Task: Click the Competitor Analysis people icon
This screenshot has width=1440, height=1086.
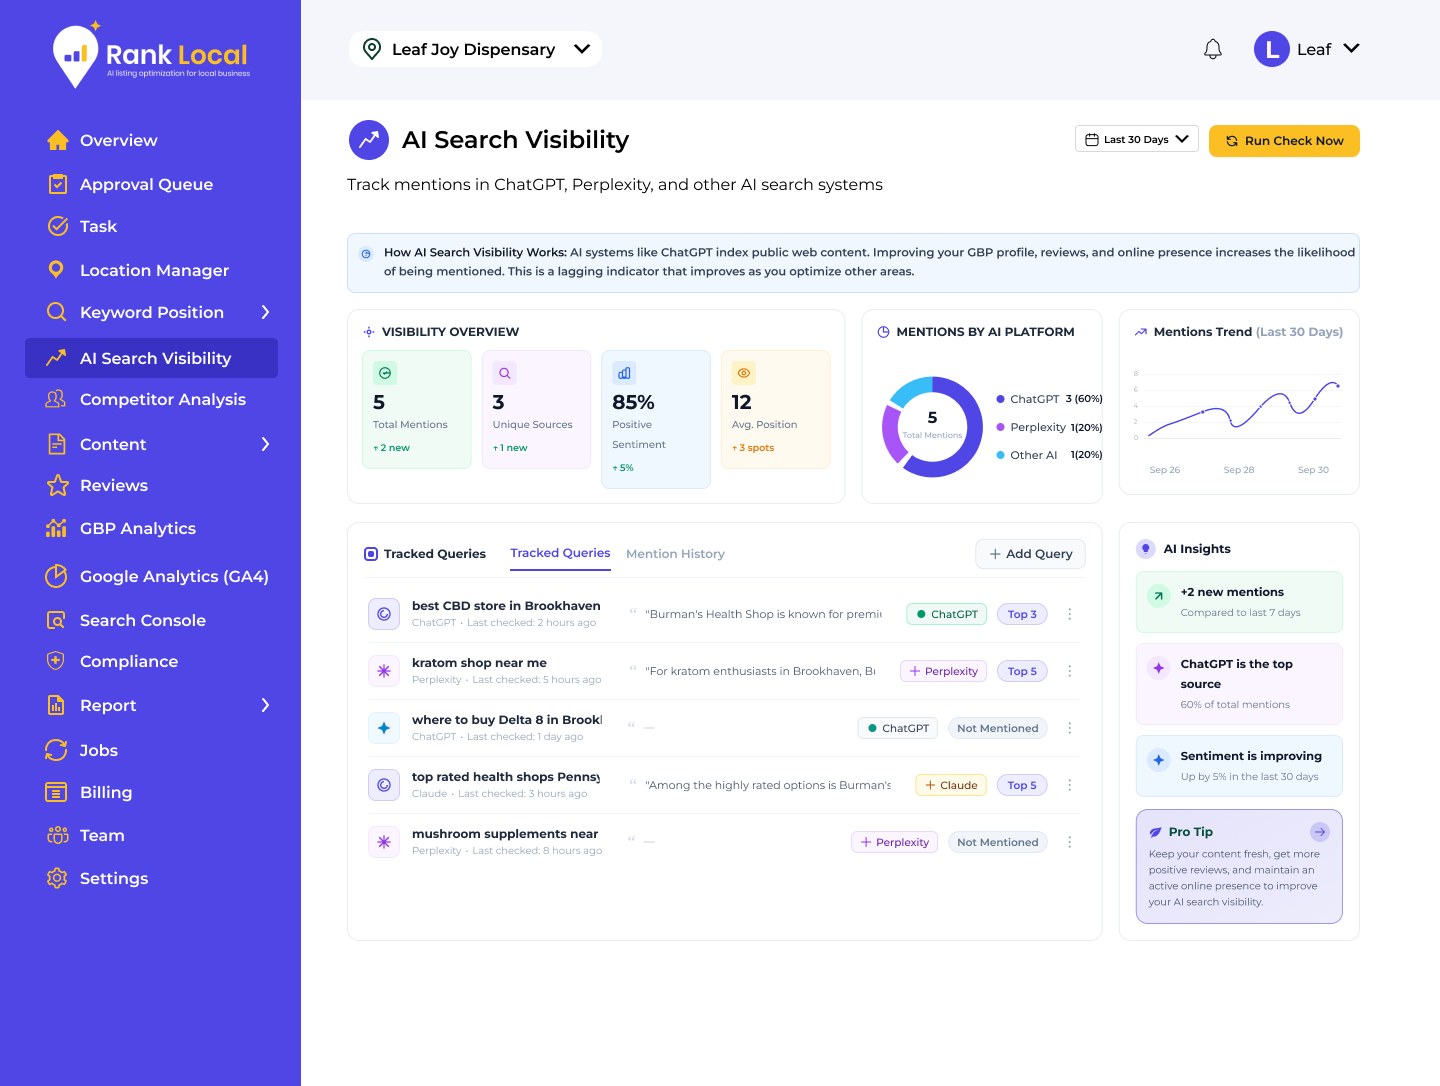Action: (57, 399)
